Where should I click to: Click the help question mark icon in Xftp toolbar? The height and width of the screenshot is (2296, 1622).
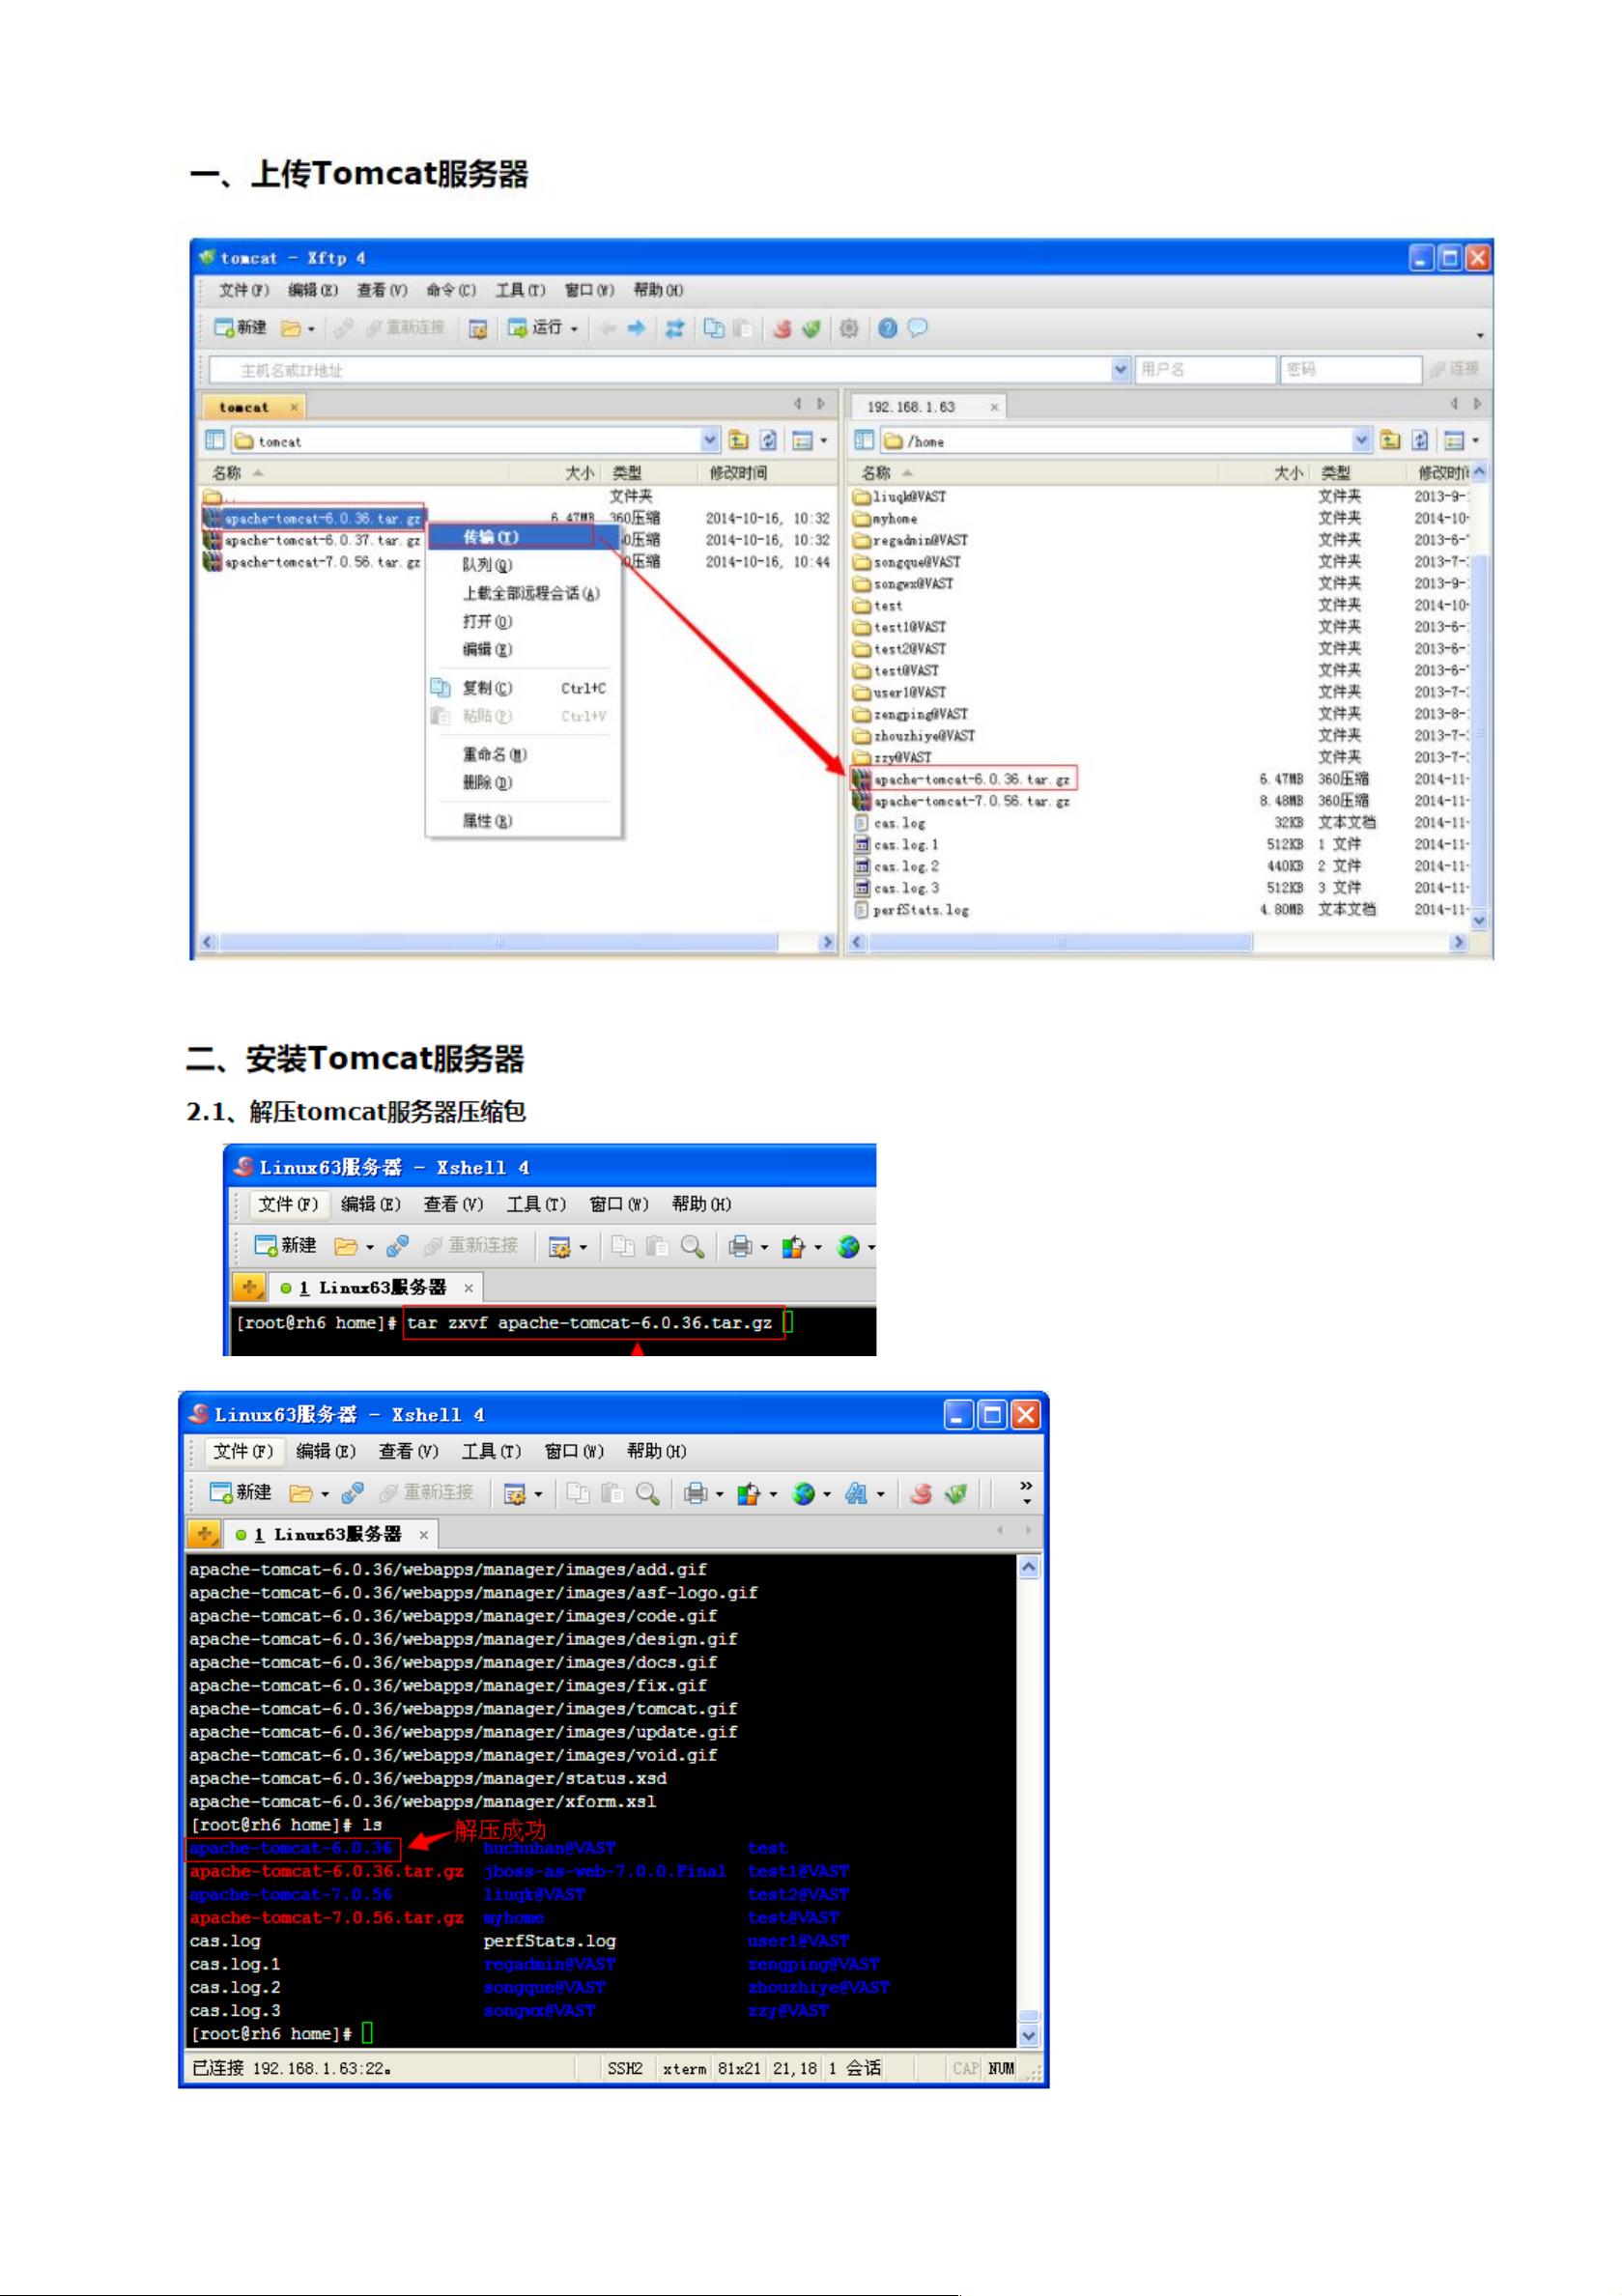coord(887,328)
